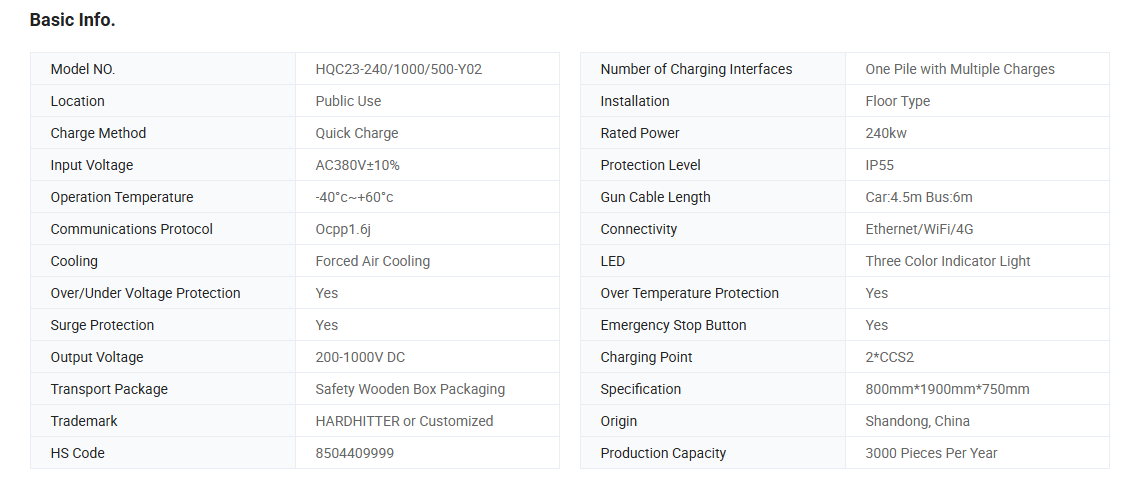
Task: Click the Specification 800mm*1900mm*750mm value
Action: point(947,389)
